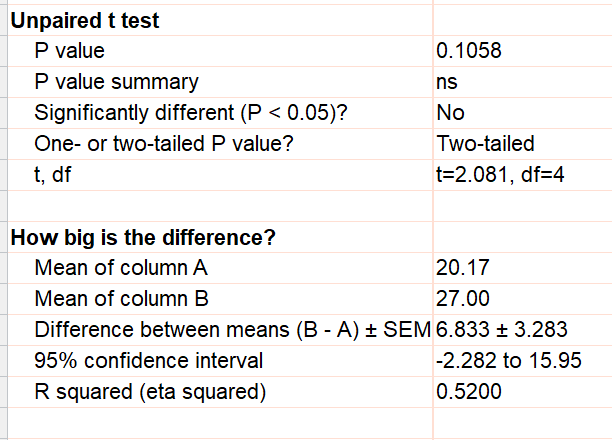Select the 't, df' row label

pos(56,174)
